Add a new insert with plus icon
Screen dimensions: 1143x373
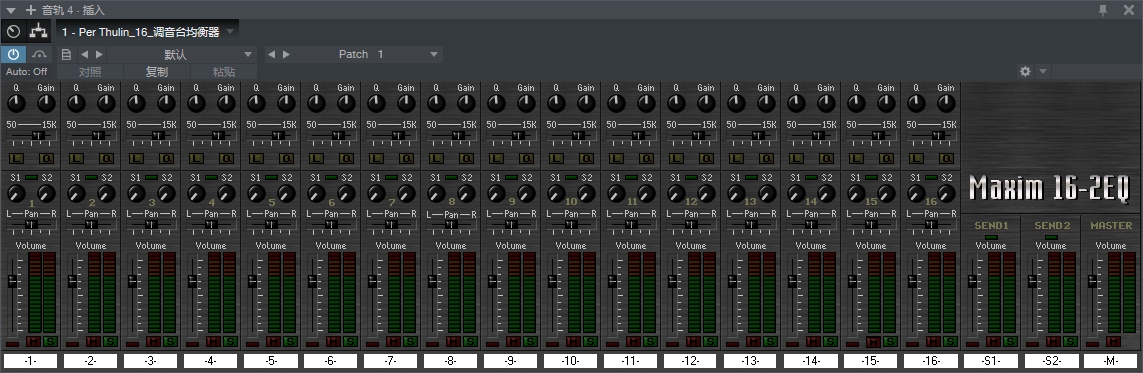pos(31,10)
